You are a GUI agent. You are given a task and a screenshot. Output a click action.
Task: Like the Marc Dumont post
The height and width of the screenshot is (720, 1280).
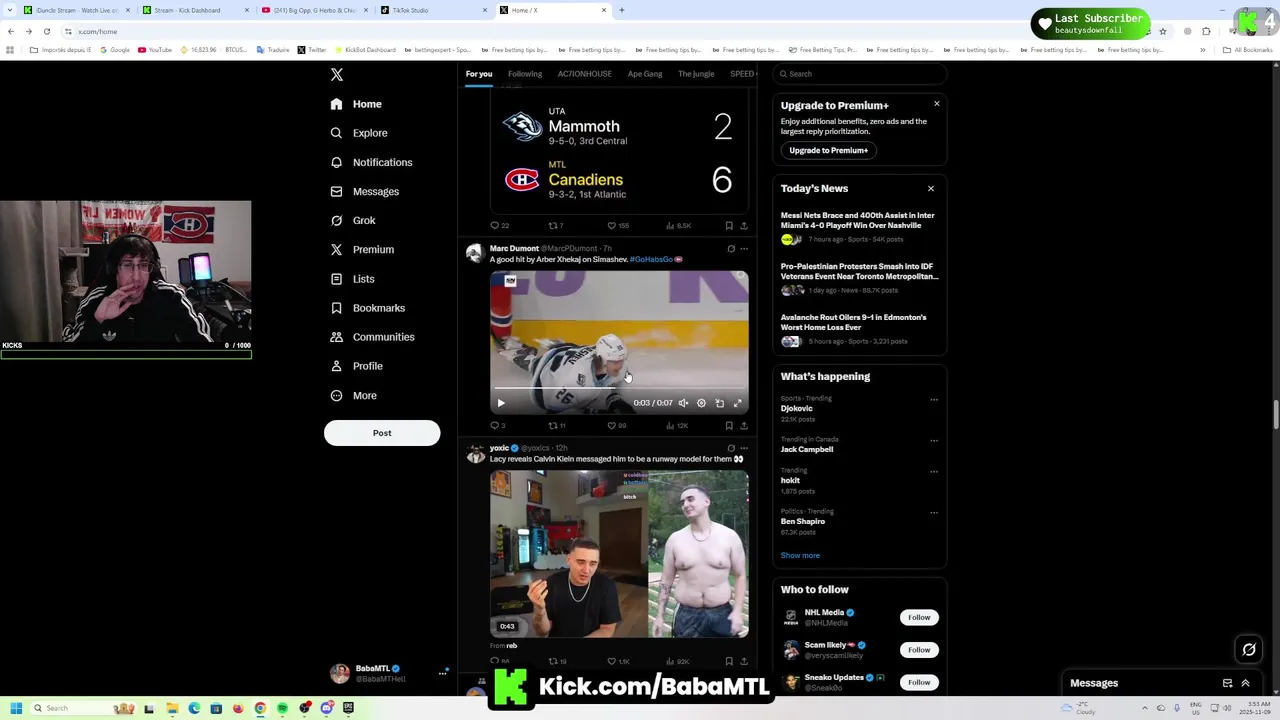click(616, 425)
